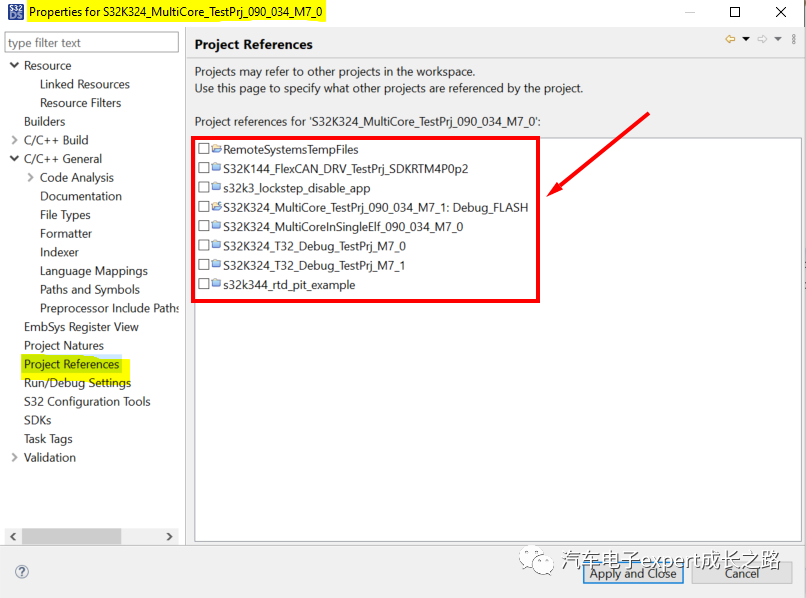Click the Cancel button
Viewport: 806px width, 598px height.
(742, 573)
